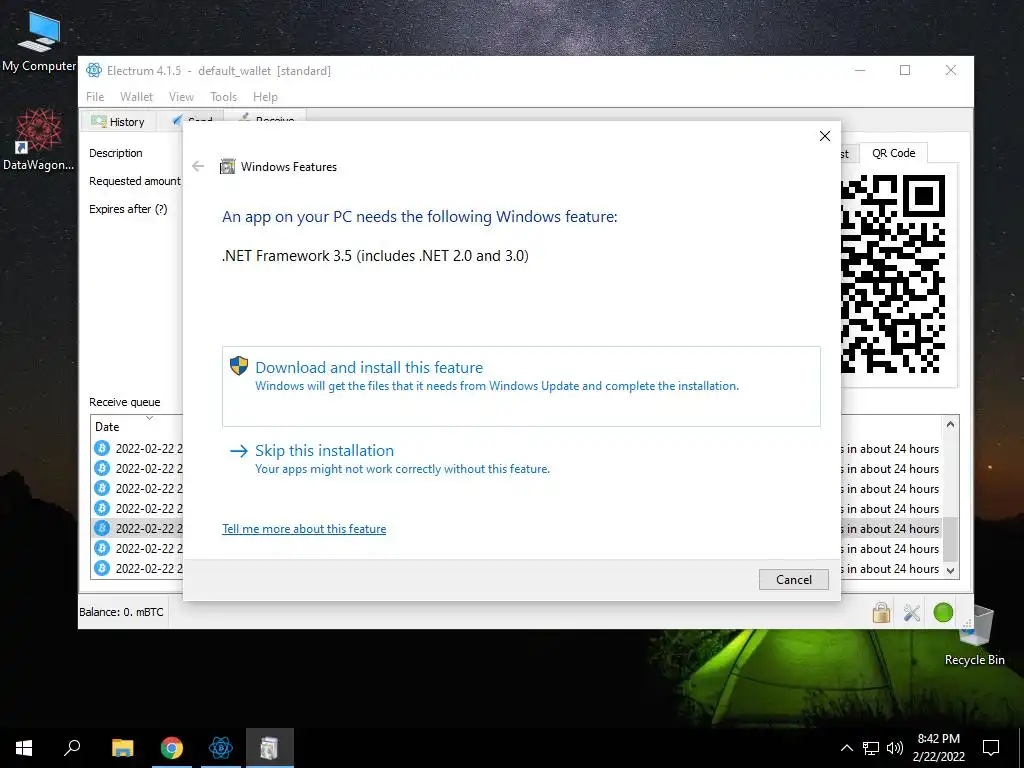The width and height of the screenshot is (1024, 768).
Task: Click the Expires after (?) help label
Action: [128, 209]
